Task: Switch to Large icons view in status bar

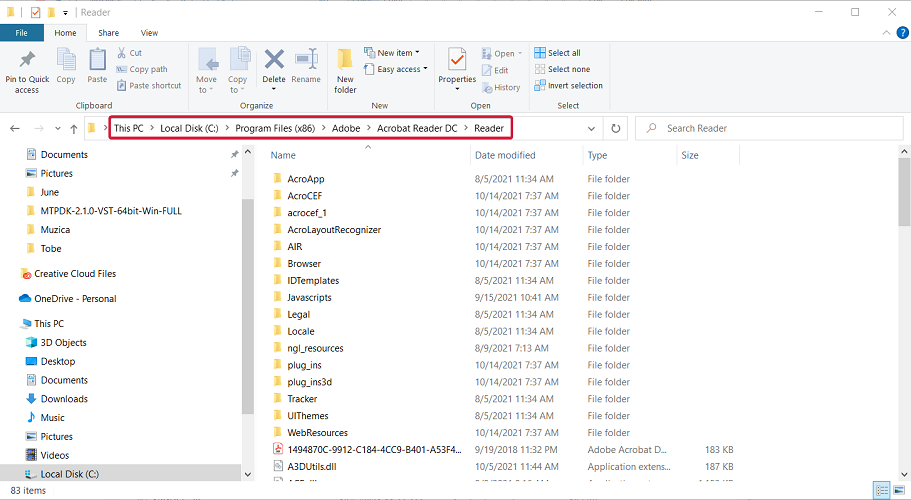Action: 899,491
